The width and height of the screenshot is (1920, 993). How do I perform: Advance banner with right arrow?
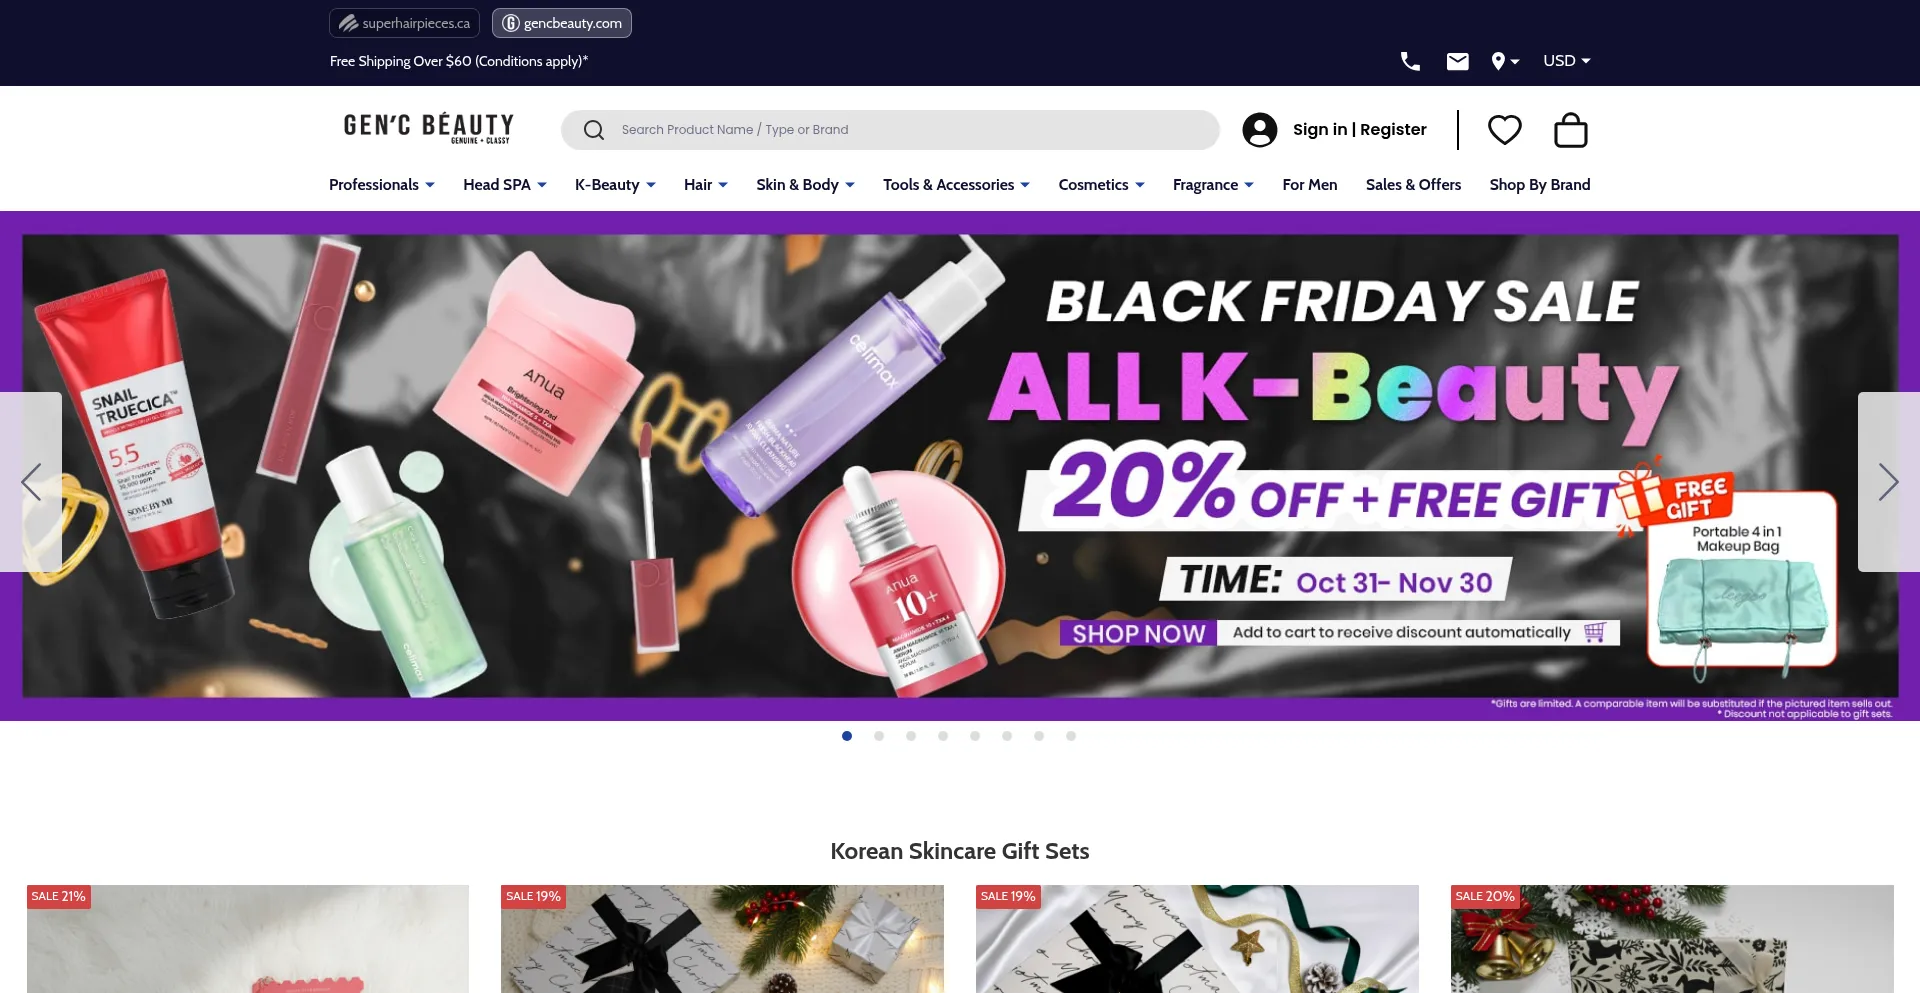point(1888,482)
